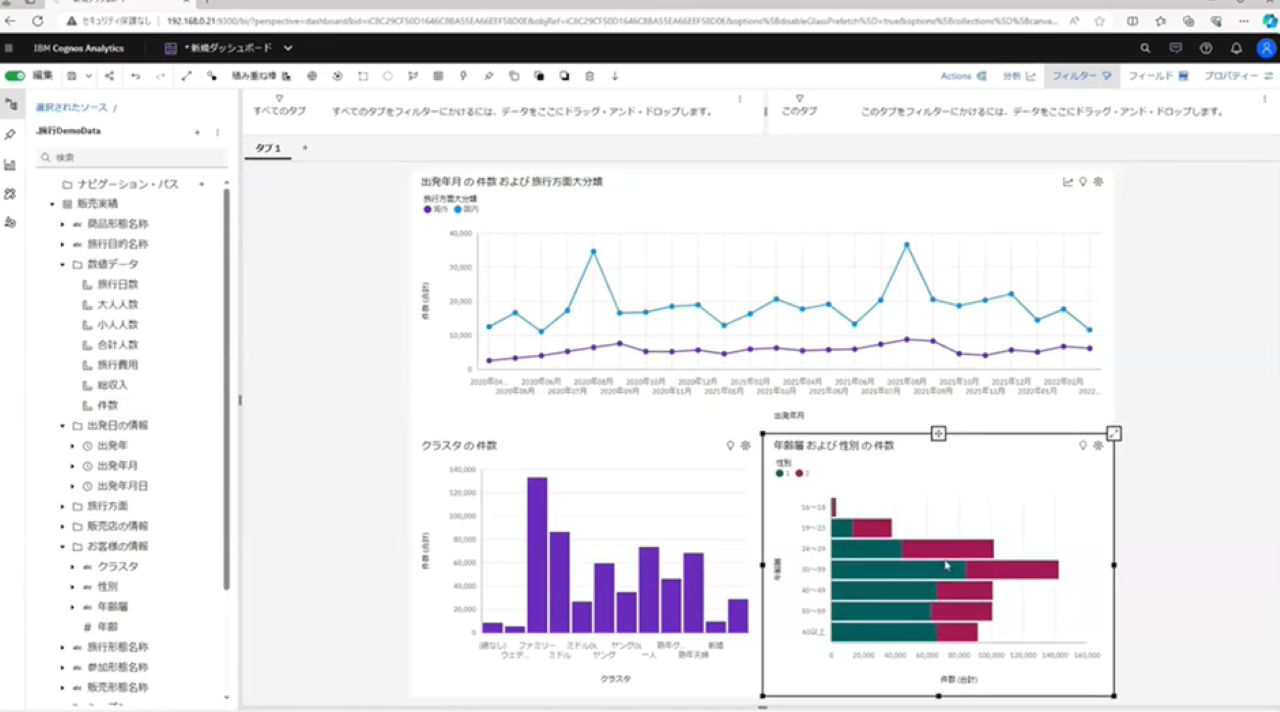The height and width of the screenshot is (712, 1280).
Task: Click the save dropdown arrow in toolbar
Action: click(88, 76)
